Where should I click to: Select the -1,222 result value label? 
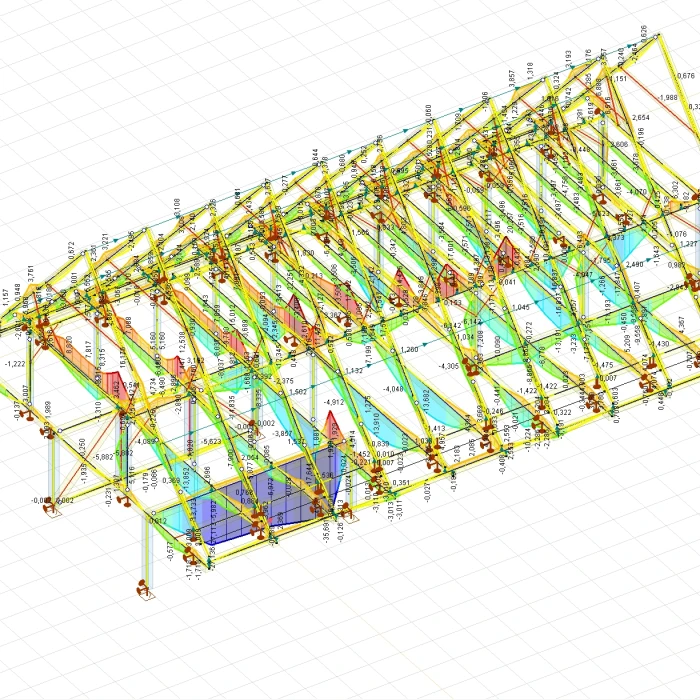15,364
